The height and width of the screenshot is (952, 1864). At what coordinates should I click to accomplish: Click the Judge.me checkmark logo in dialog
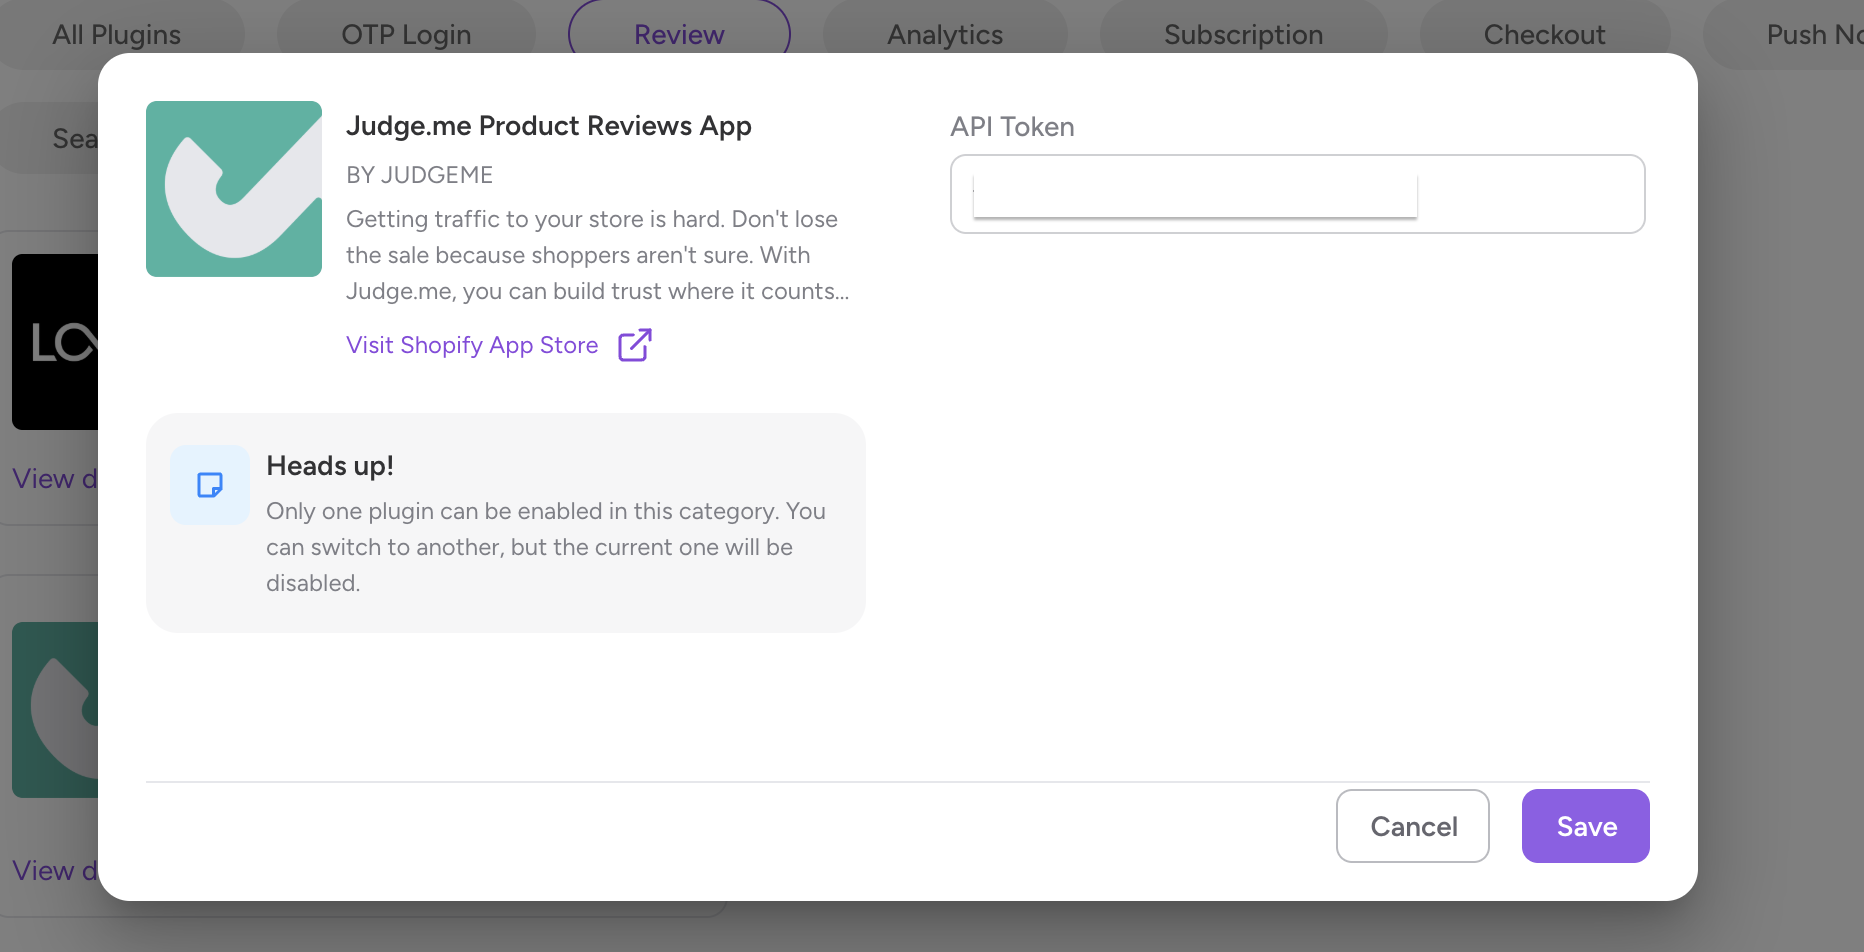click(234, 189)
